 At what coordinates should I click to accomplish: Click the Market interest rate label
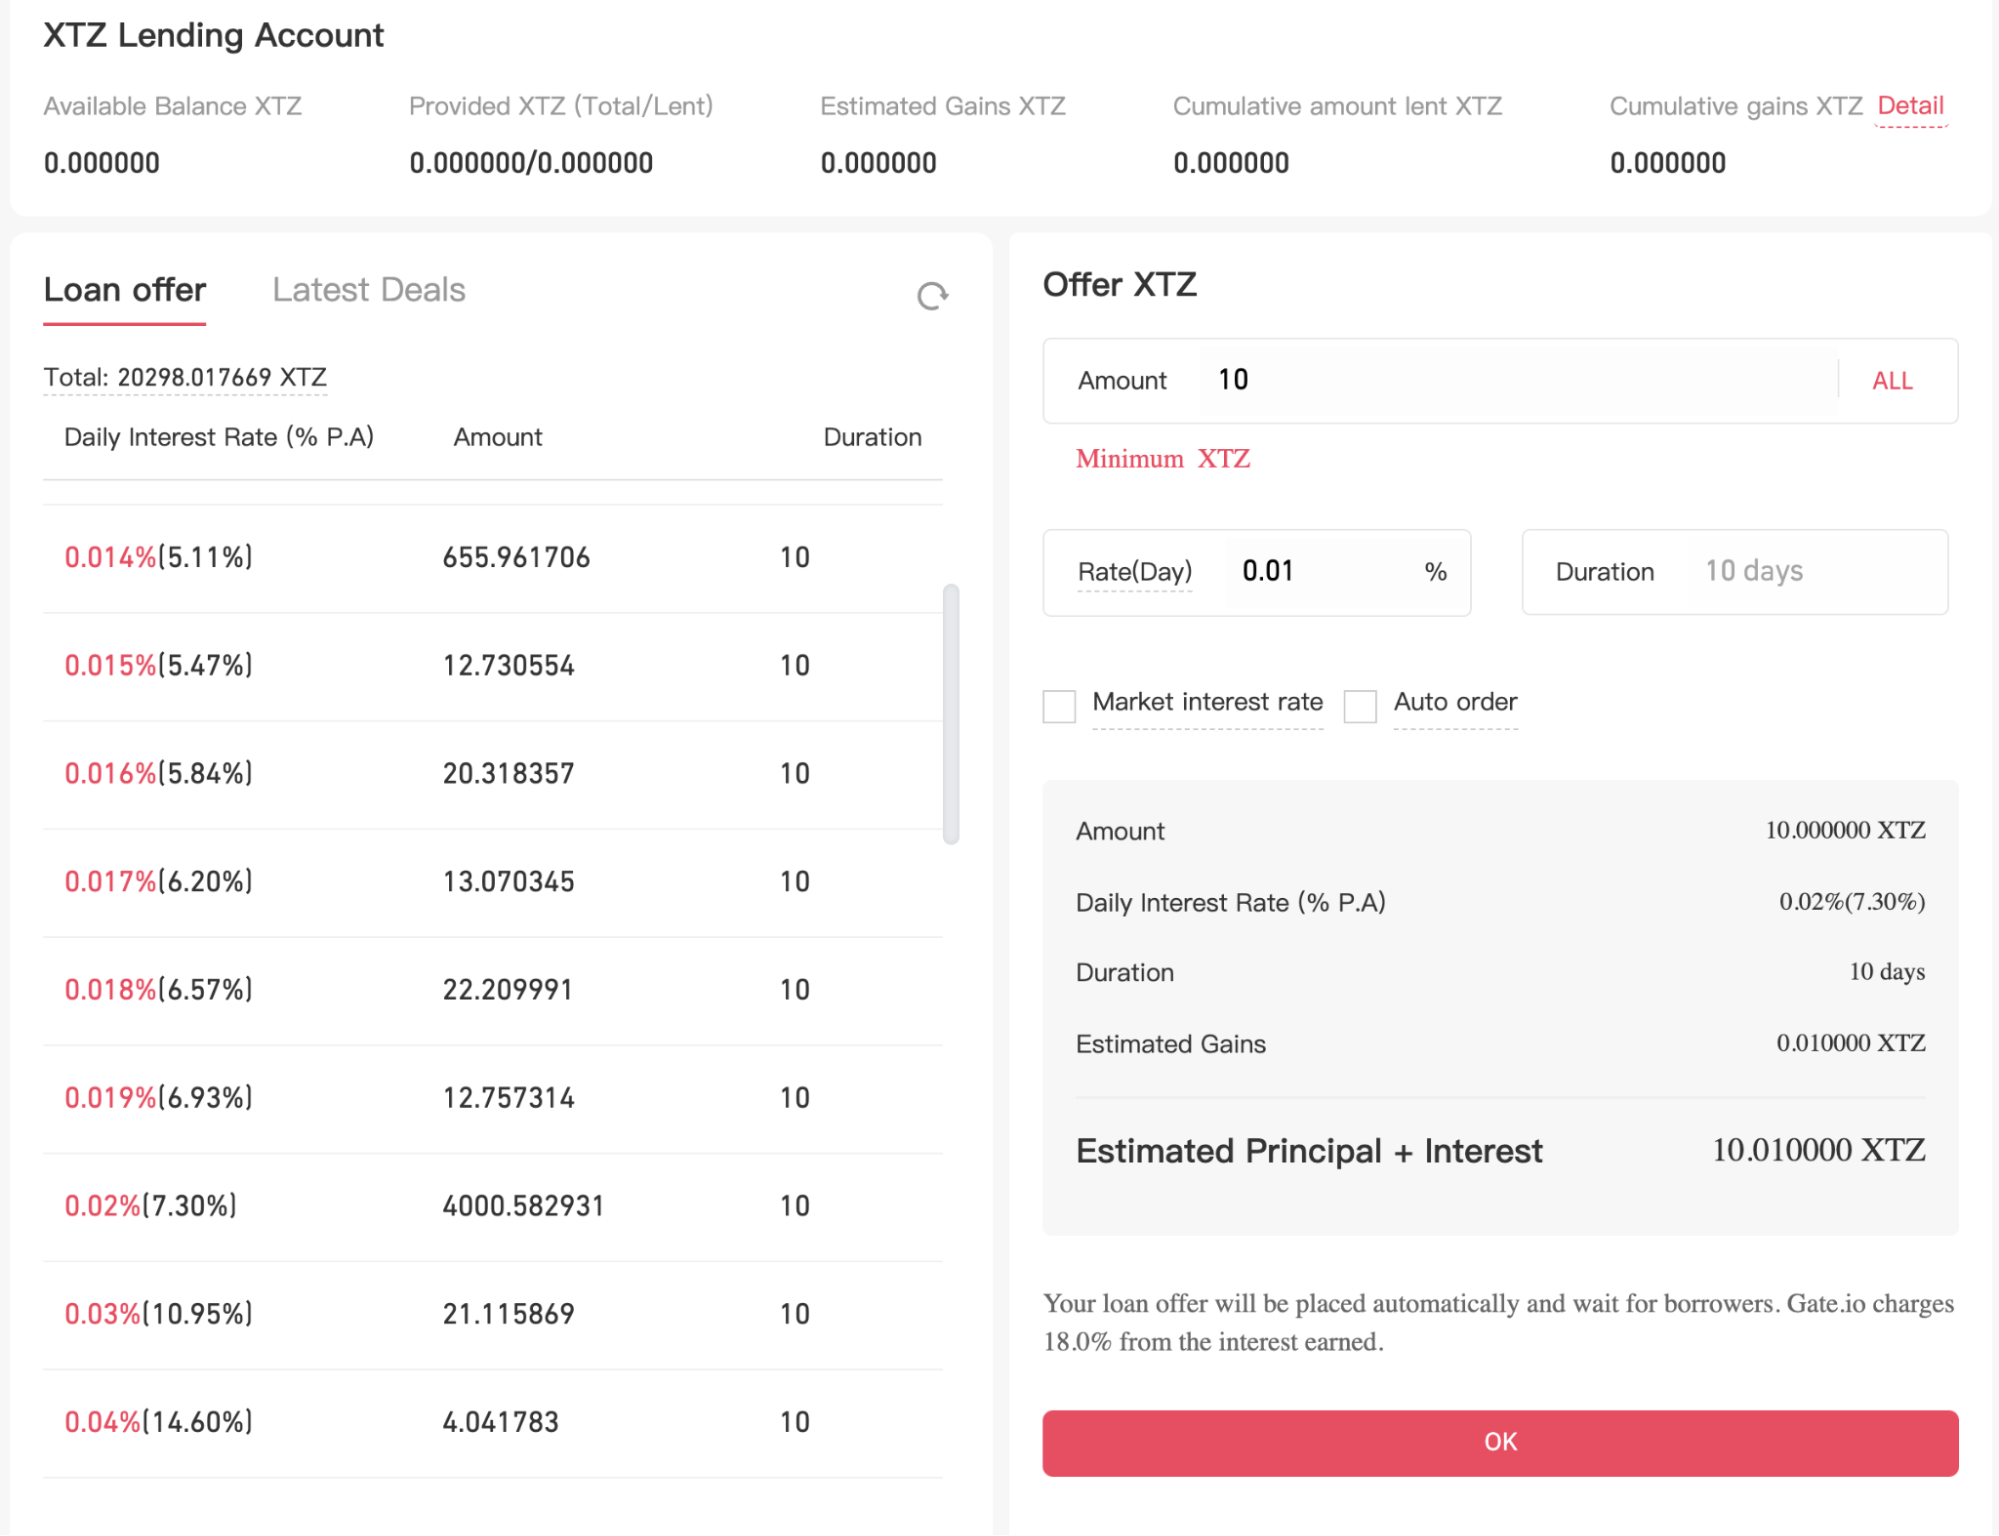click(x=1207, y=702)
